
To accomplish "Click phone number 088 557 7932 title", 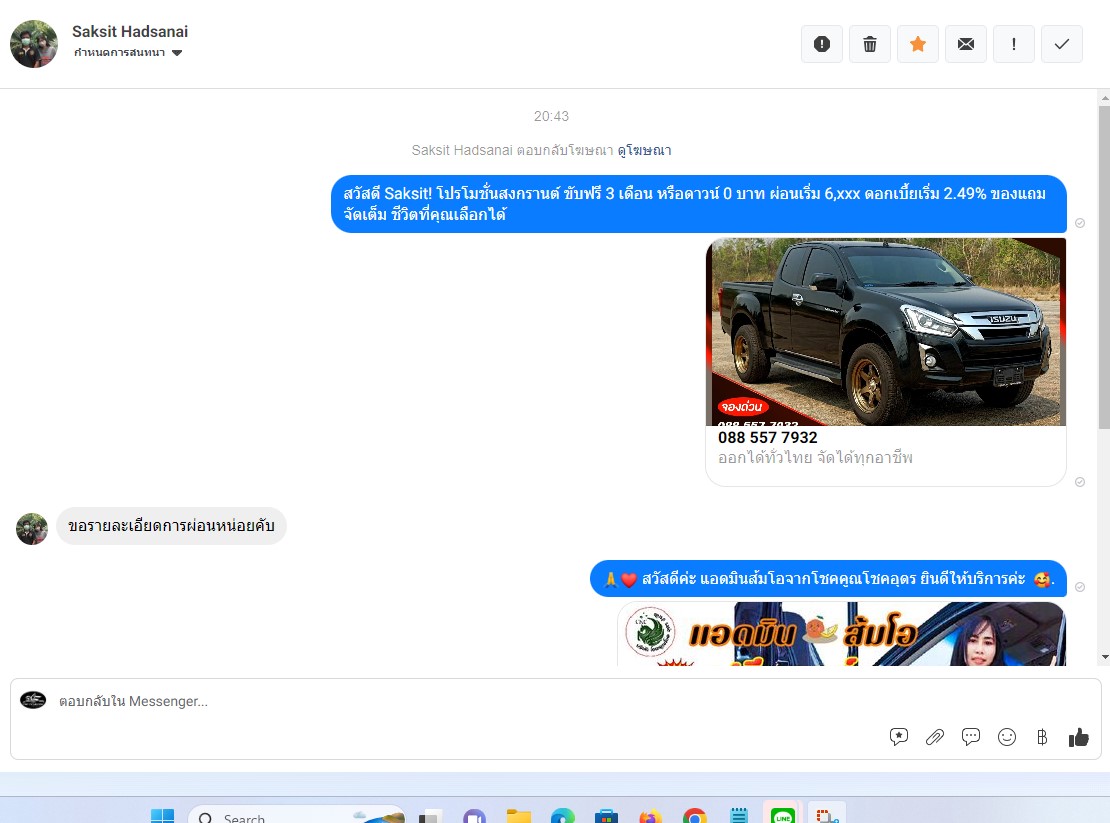I will tap(767, 437).
